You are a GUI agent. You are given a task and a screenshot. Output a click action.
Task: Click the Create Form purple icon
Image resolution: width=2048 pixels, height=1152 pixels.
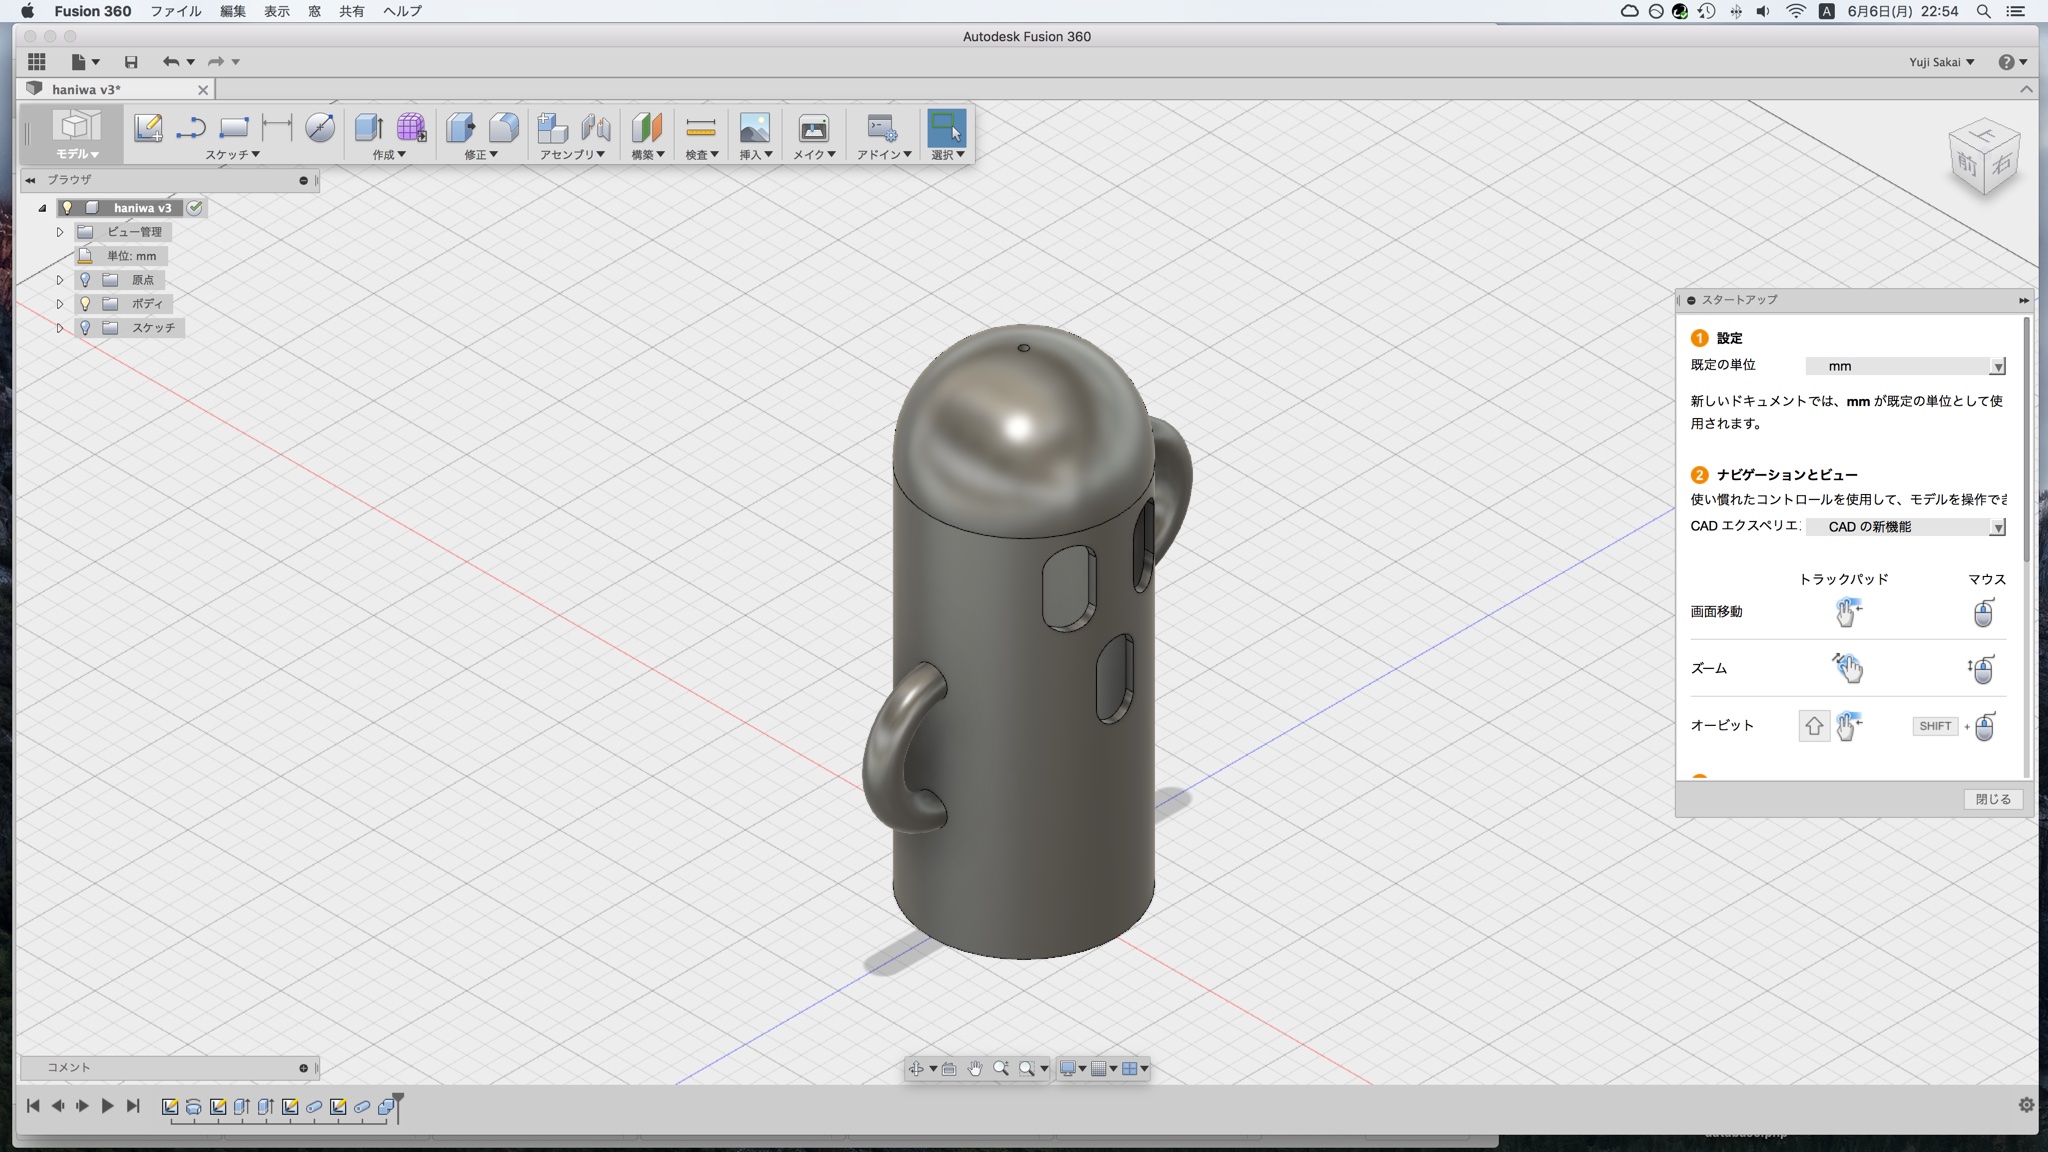pos(411,127)
